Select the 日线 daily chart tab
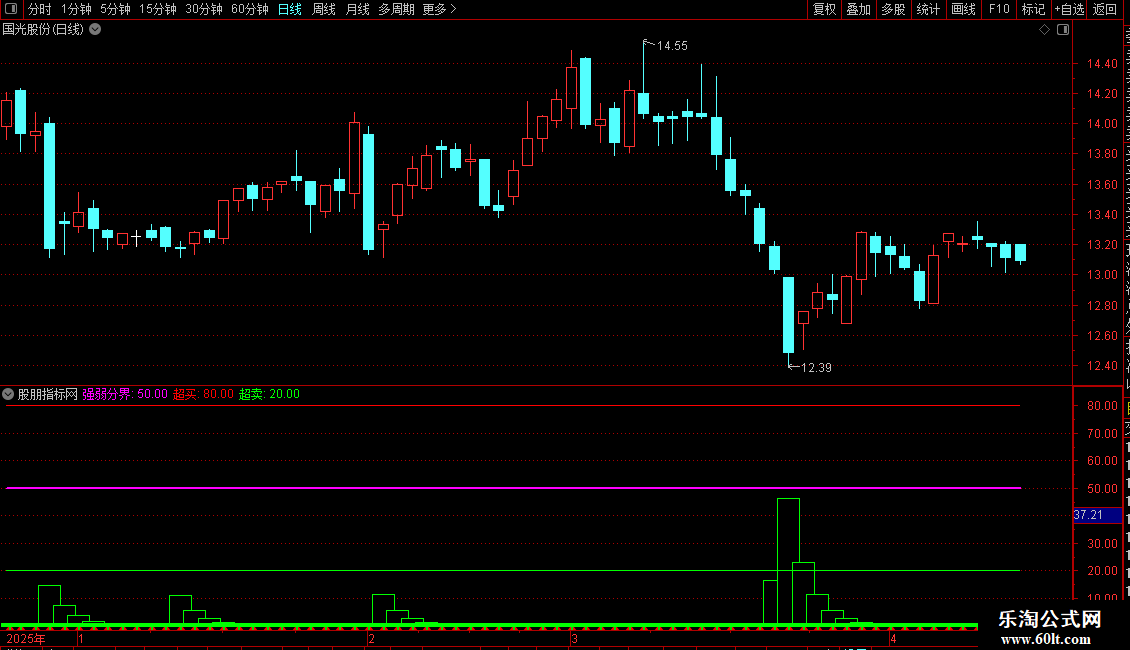The width and height of the screenshot is (1130, 650). (290, 9)
